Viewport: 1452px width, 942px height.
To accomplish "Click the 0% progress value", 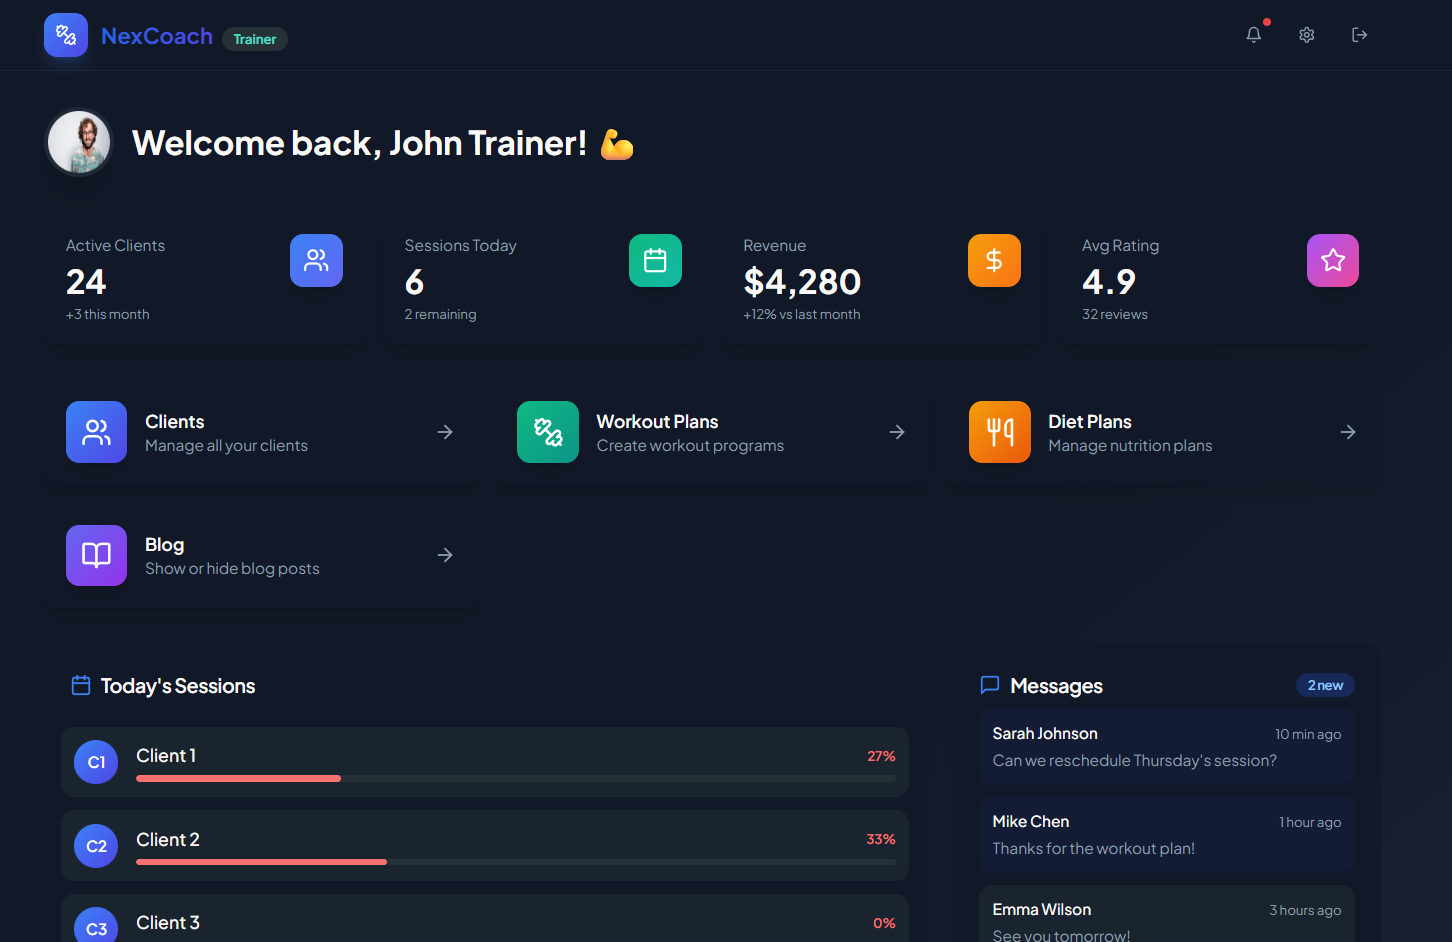I will tap(884, 923).
